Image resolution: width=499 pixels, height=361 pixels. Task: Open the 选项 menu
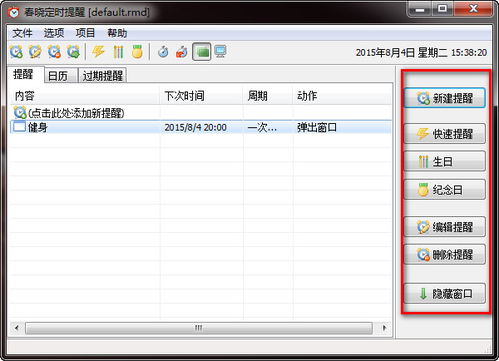54,33
